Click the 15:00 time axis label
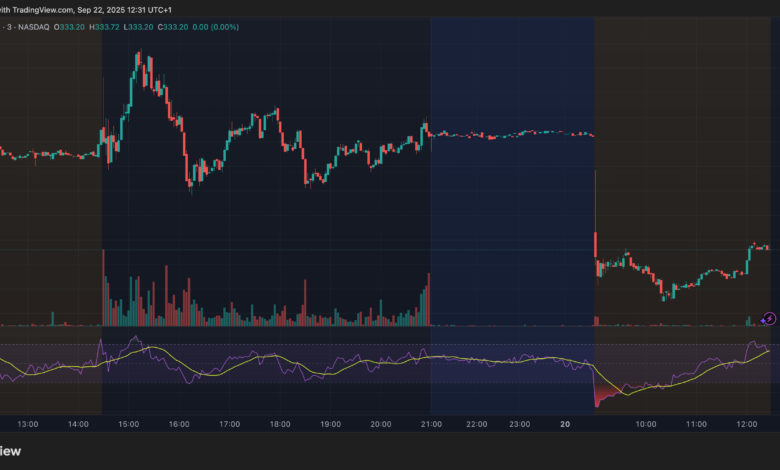This screenshot has width=780, height=470. coord(128,424)
